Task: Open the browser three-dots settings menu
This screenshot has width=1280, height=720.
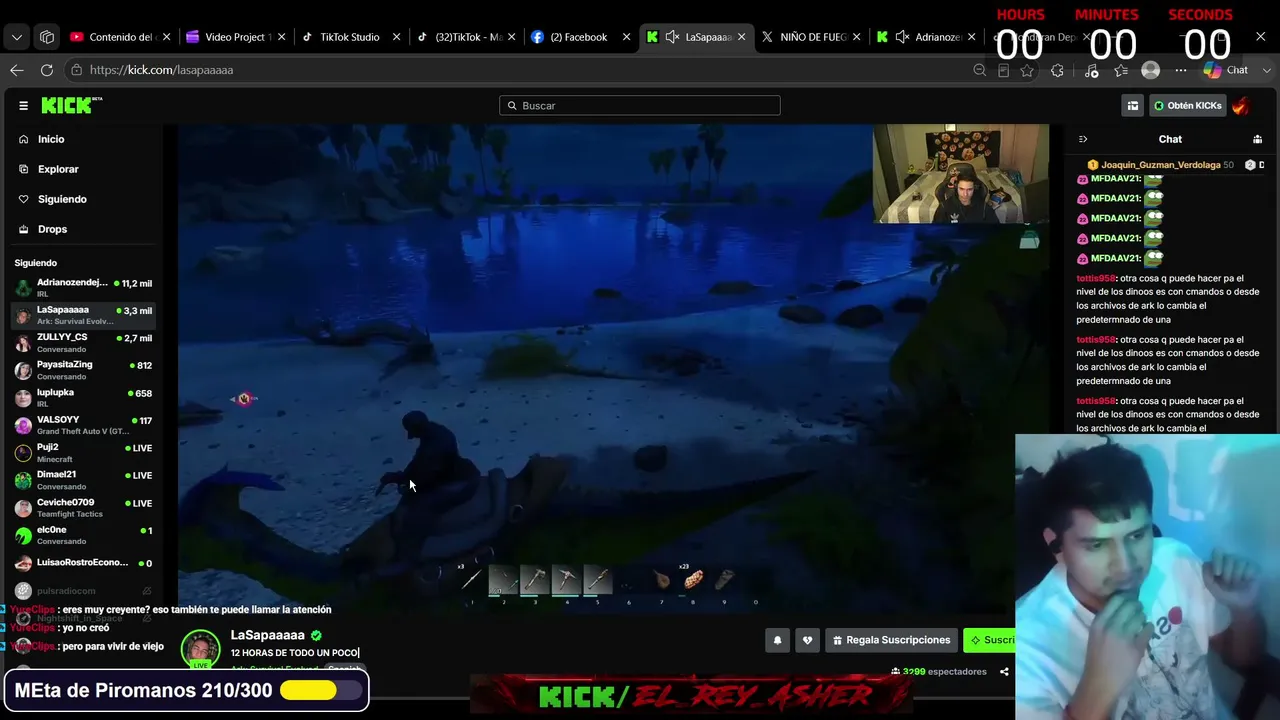Action: pos(1181,70)
